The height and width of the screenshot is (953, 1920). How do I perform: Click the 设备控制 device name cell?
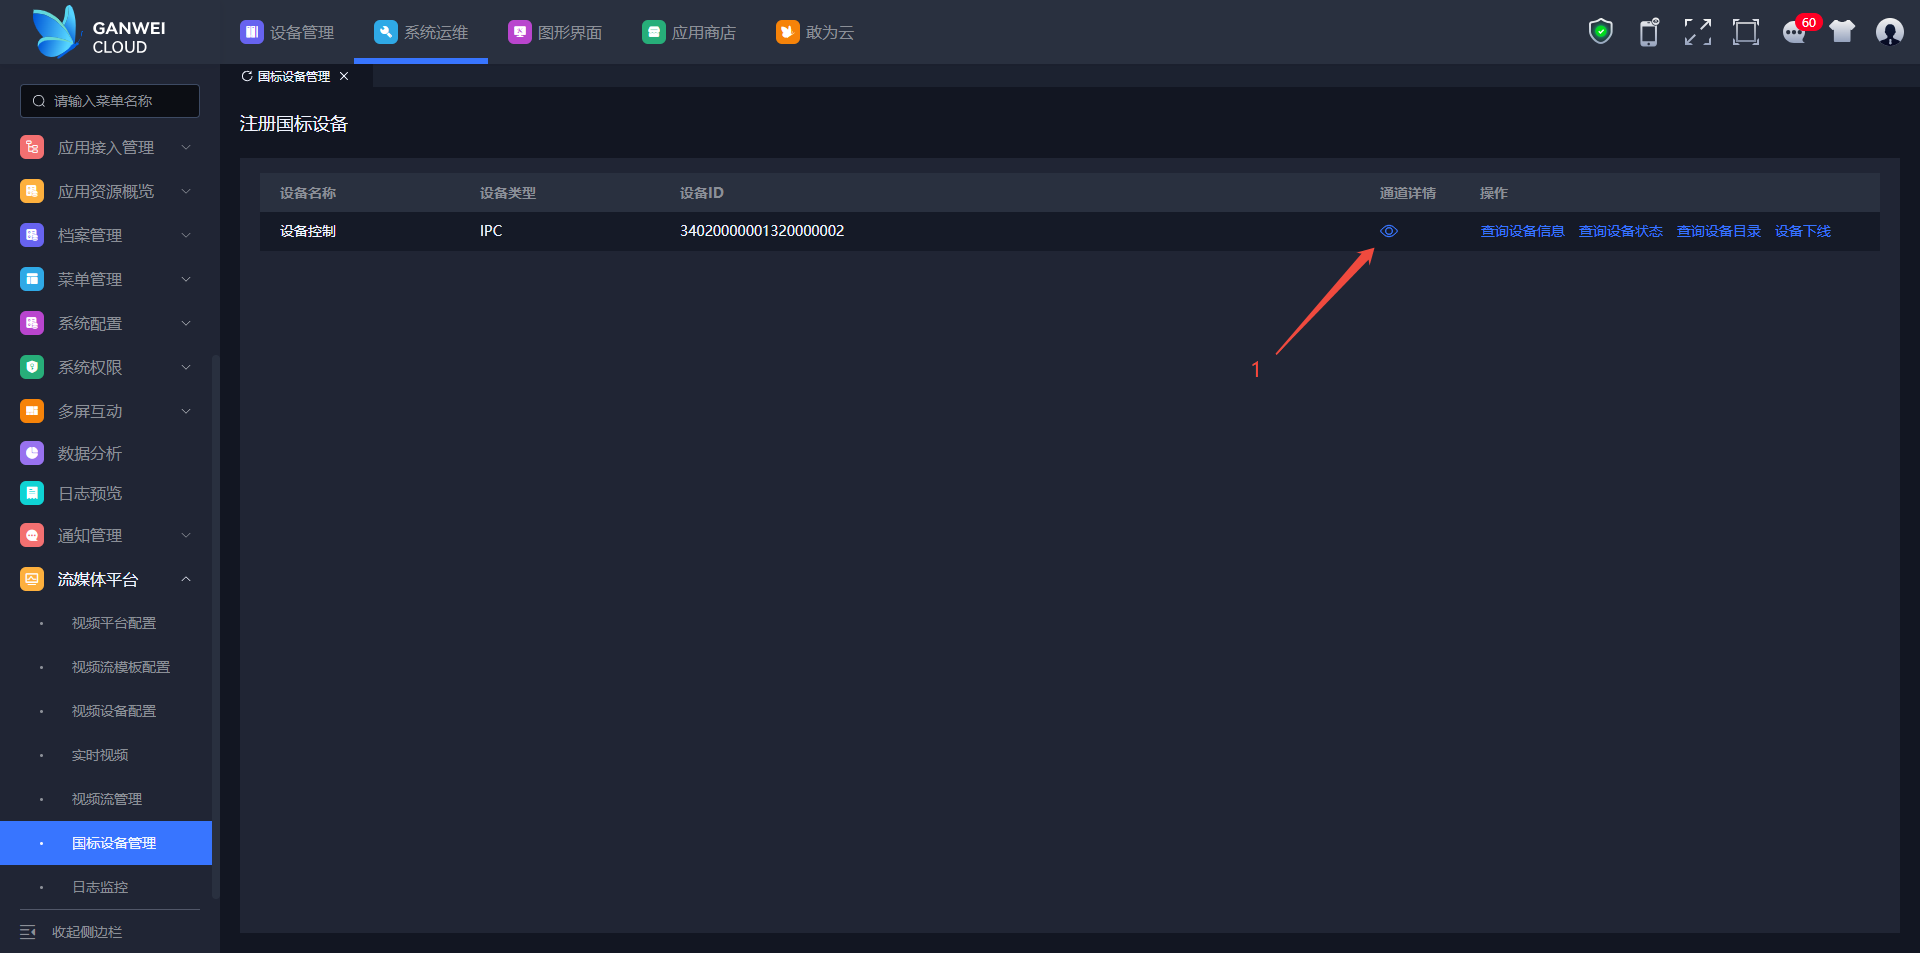[x=308, y=231]
